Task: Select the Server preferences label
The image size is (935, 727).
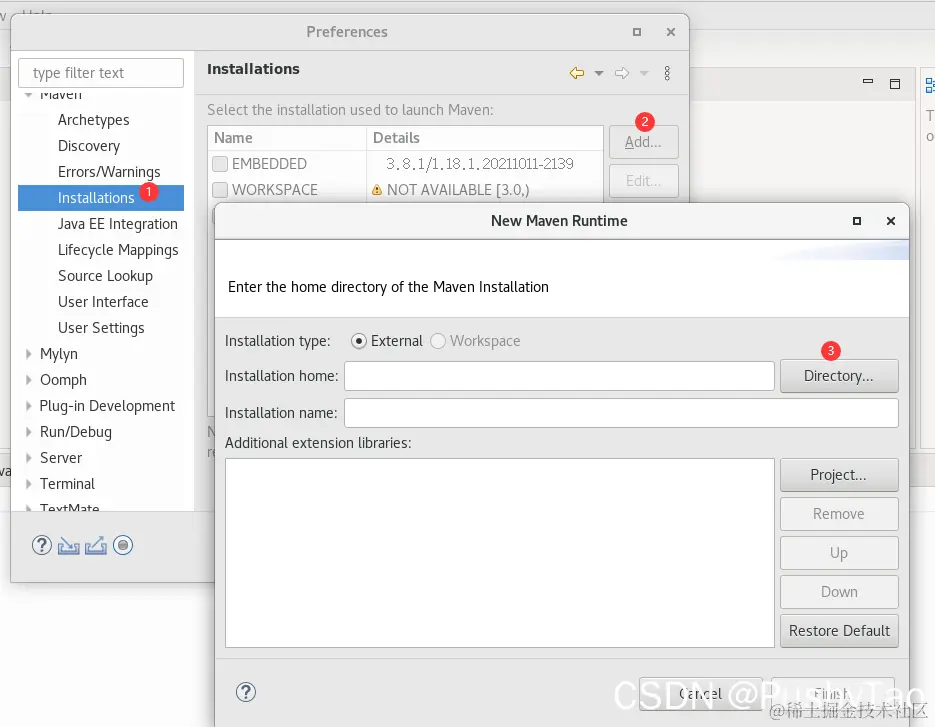Action: 61,458
